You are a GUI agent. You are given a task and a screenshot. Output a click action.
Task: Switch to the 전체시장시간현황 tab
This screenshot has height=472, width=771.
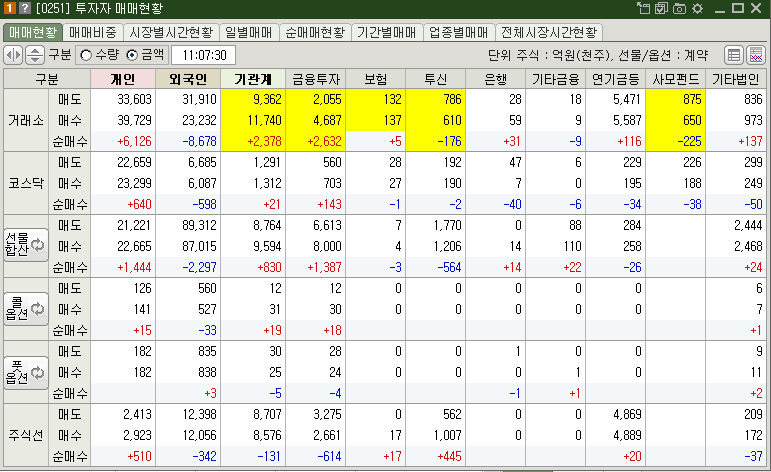[549, 32]
